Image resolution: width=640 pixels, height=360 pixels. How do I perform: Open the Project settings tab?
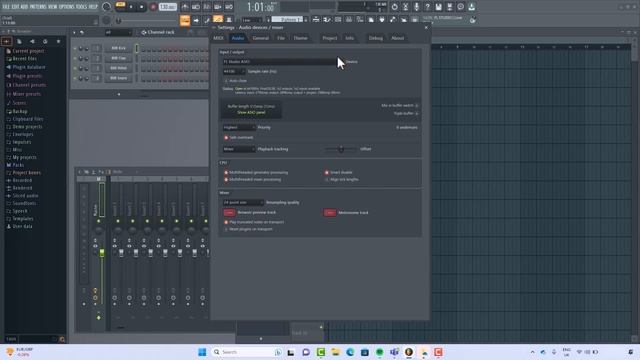(x=329, y=38)
